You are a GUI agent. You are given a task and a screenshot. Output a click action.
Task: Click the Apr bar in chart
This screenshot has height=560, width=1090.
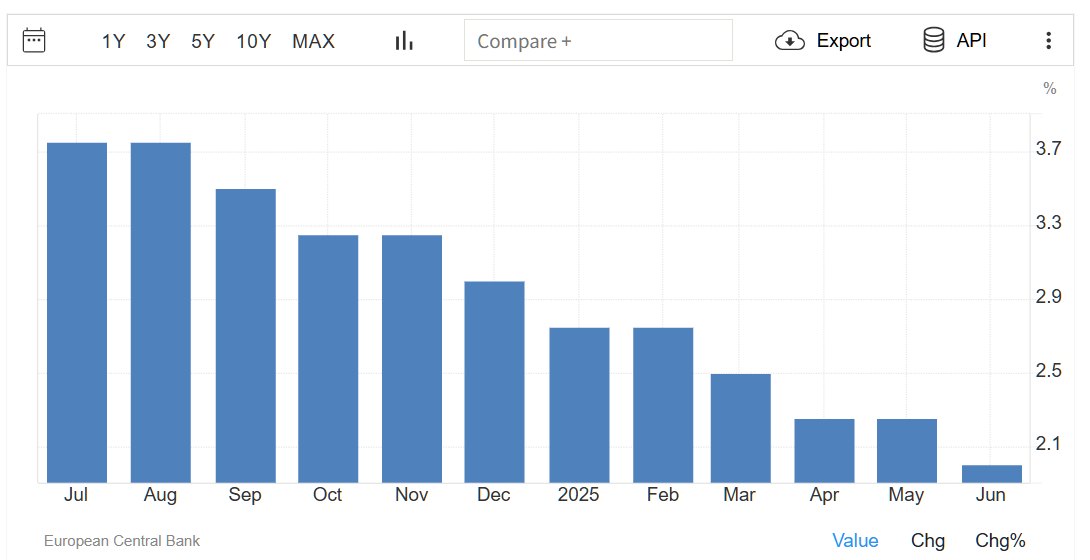pyautogui.click(x=824, y=451)
